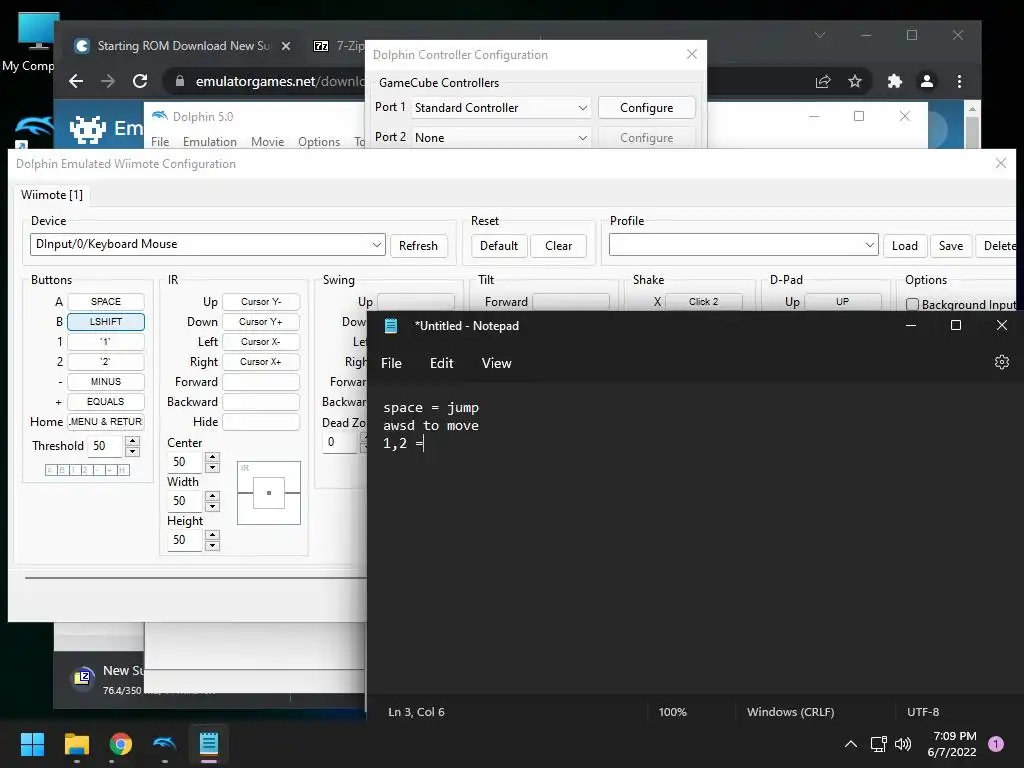Viewport: 1024px width, 768px height.
Task: Click Refresh device button
Action: 419,246
